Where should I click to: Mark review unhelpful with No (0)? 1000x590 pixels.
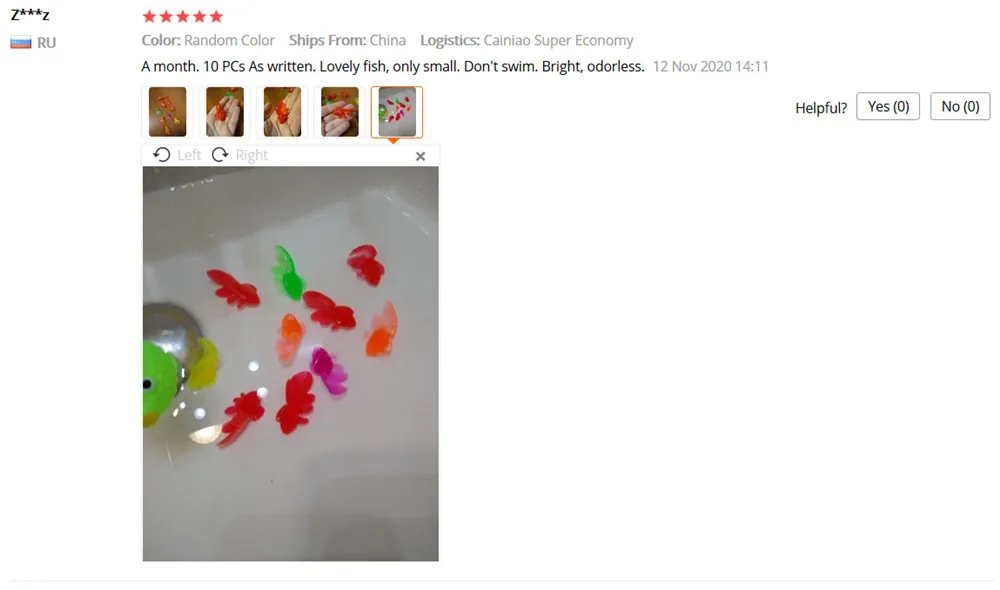pos(960,107)
